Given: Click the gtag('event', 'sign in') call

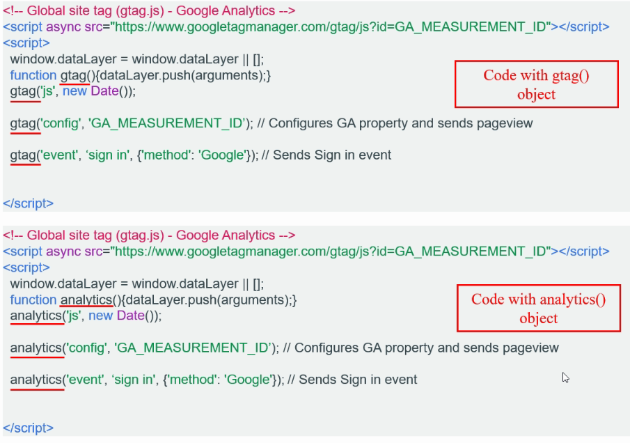Looking at the screenshot, I should pos(135,155).
